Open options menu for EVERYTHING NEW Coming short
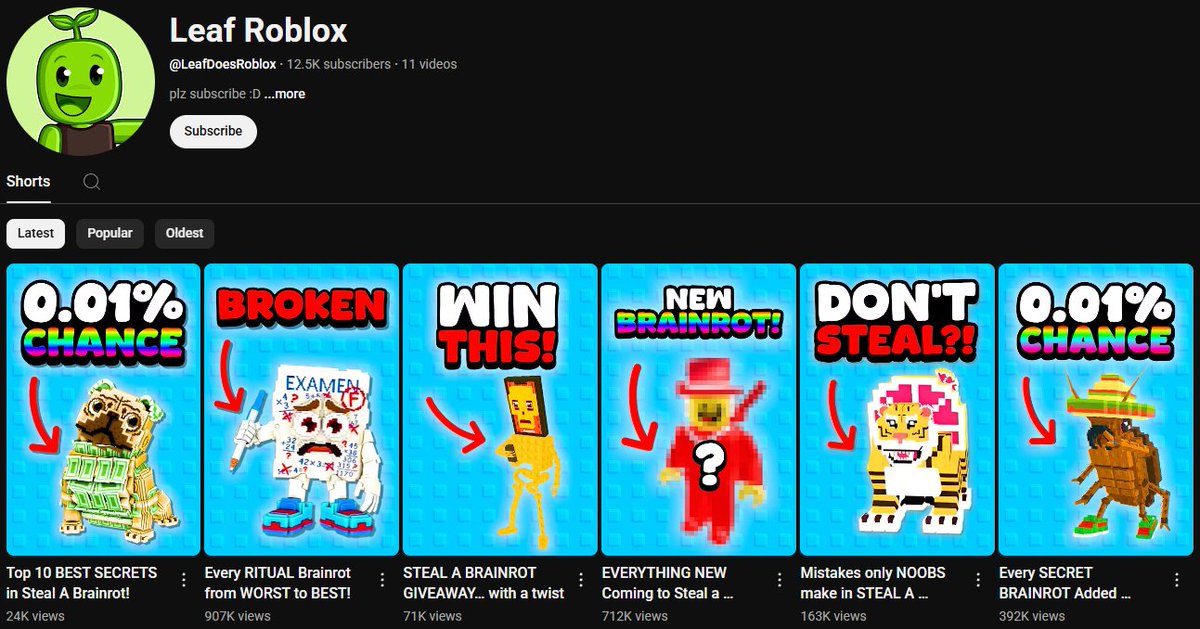 [x=780, y=580]
